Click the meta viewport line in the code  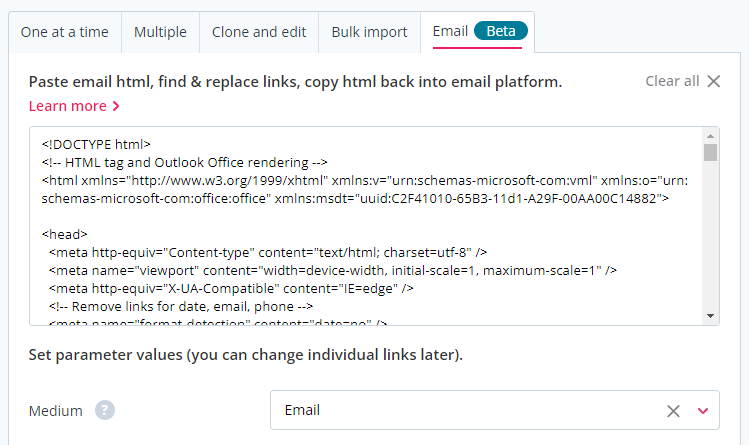coord(333,271)
